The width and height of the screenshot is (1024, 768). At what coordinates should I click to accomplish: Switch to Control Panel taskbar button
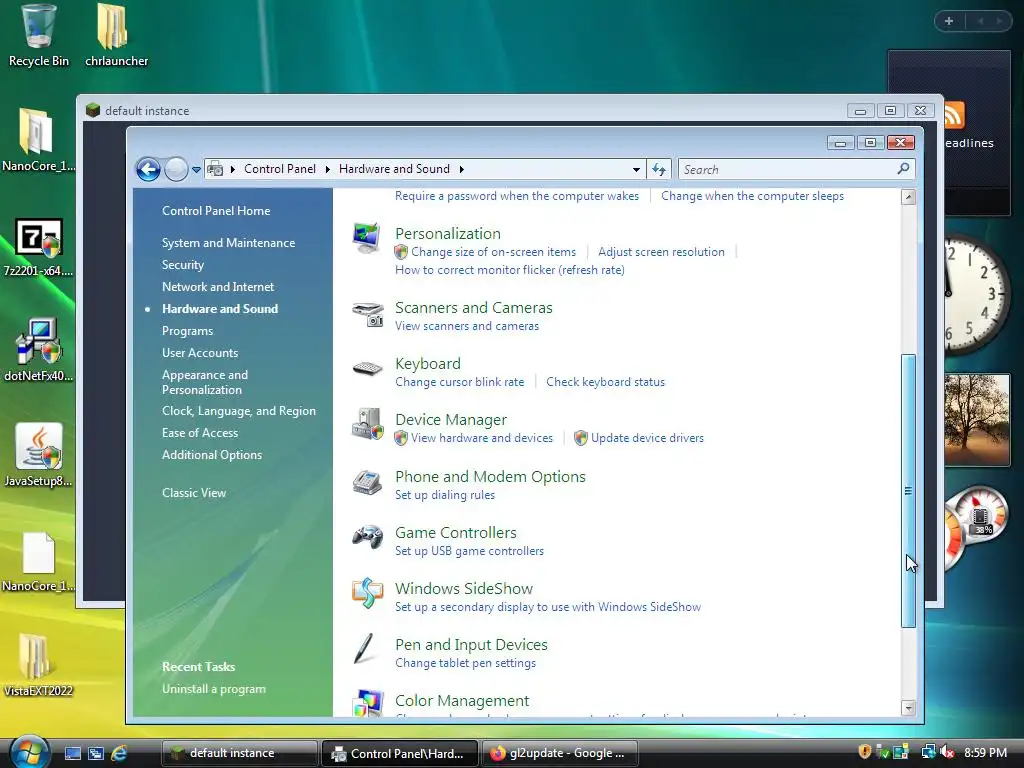400,753
